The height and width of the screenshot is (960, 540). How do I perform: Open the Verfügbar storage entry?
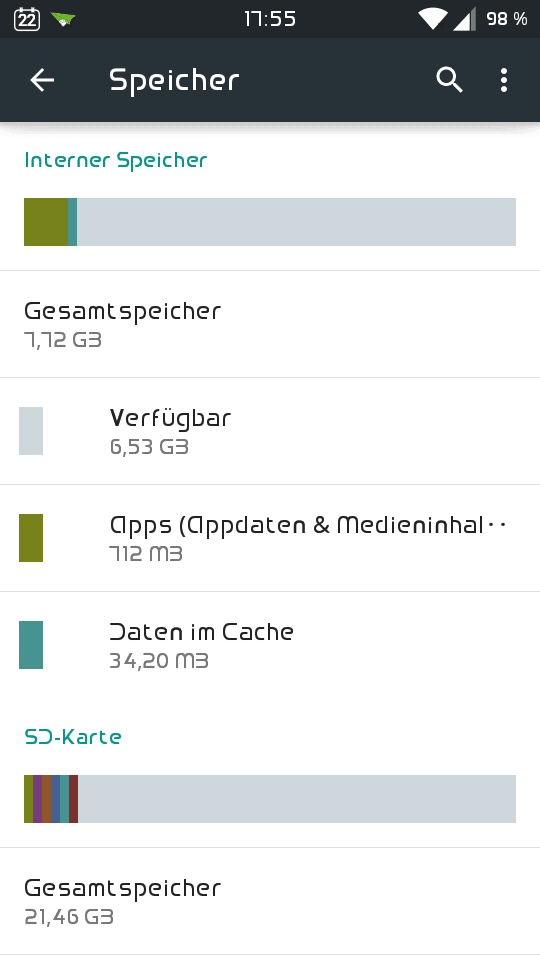pos(270,431)
